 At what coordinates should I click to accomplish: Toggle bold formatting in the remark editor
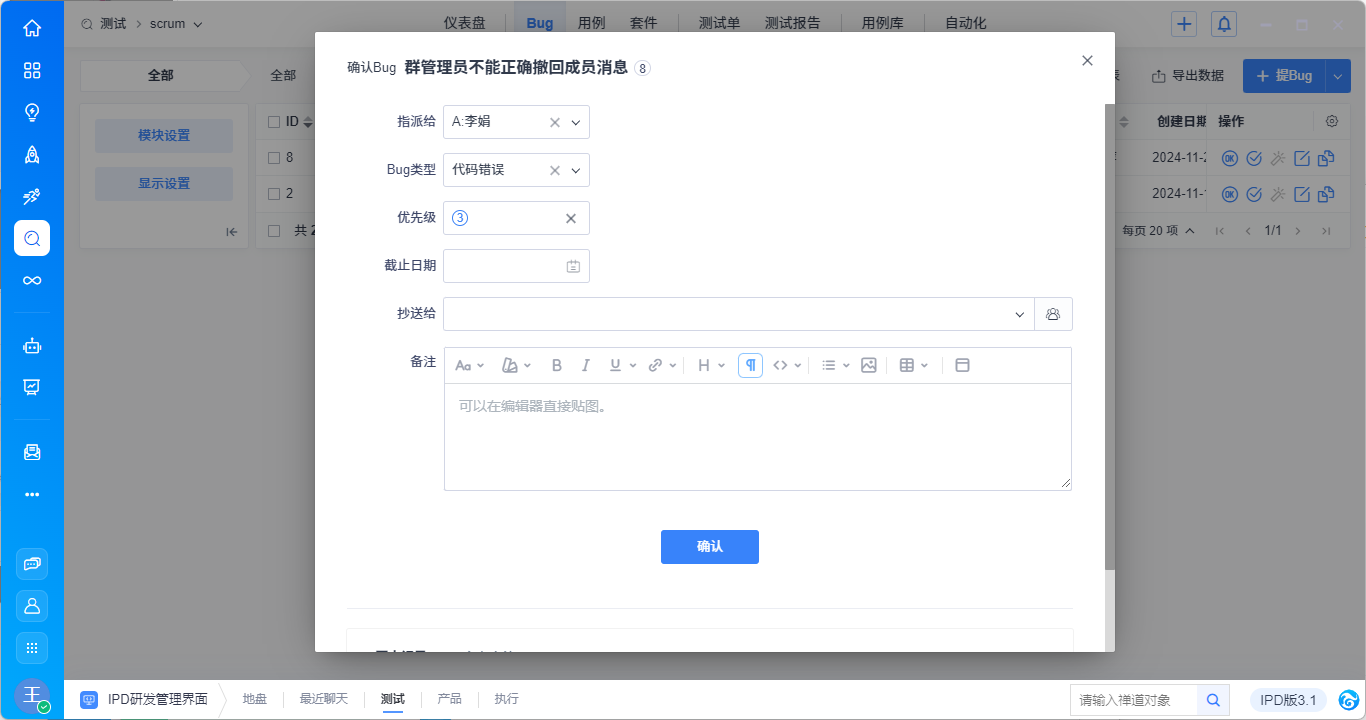557,366
